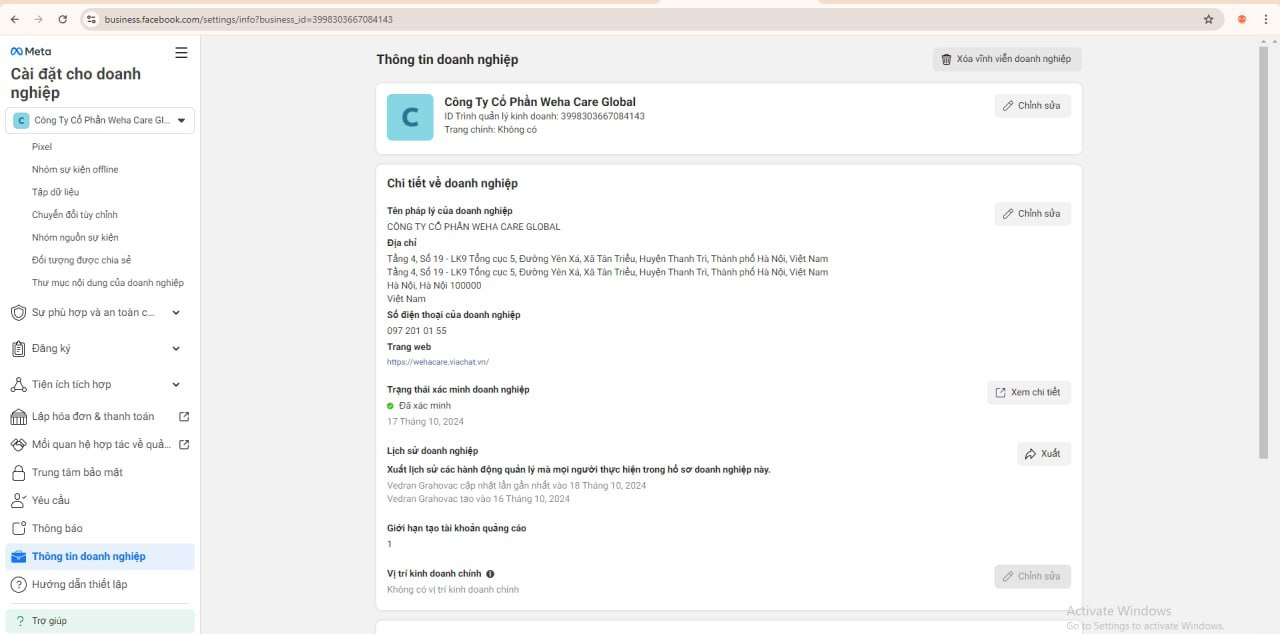Click the shield icon for Sự phù hợp
Image resolution: width=1280 pixels, height=634 pixels.
pyautogui.click(x=18, y=313)
